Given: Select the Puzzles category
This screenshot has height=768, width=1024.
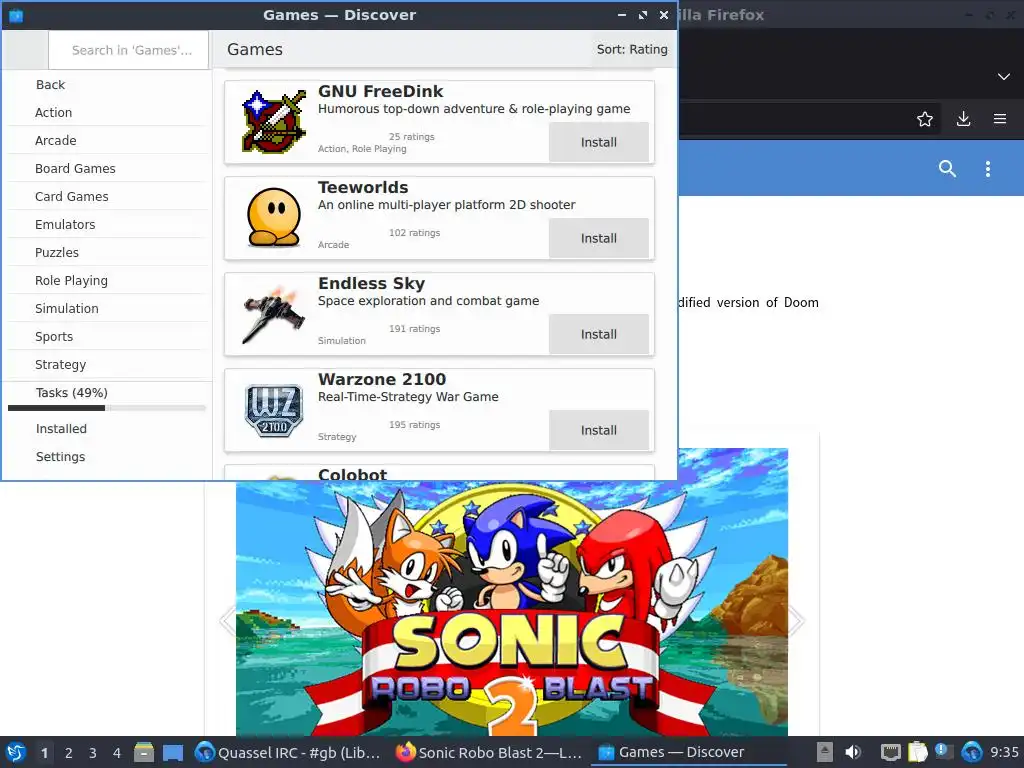Looking at the screenshot, I should [108, 253].
